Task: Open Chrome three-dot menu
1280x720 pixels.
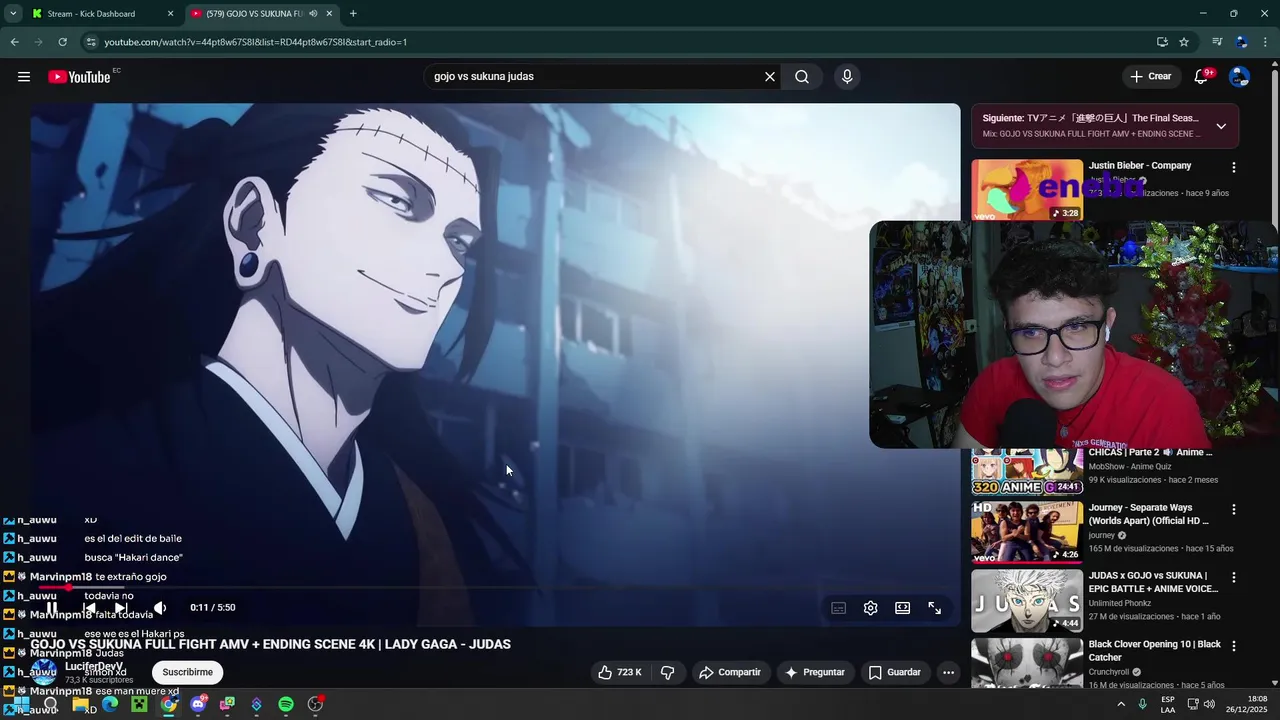Action: click(1265, 42)
